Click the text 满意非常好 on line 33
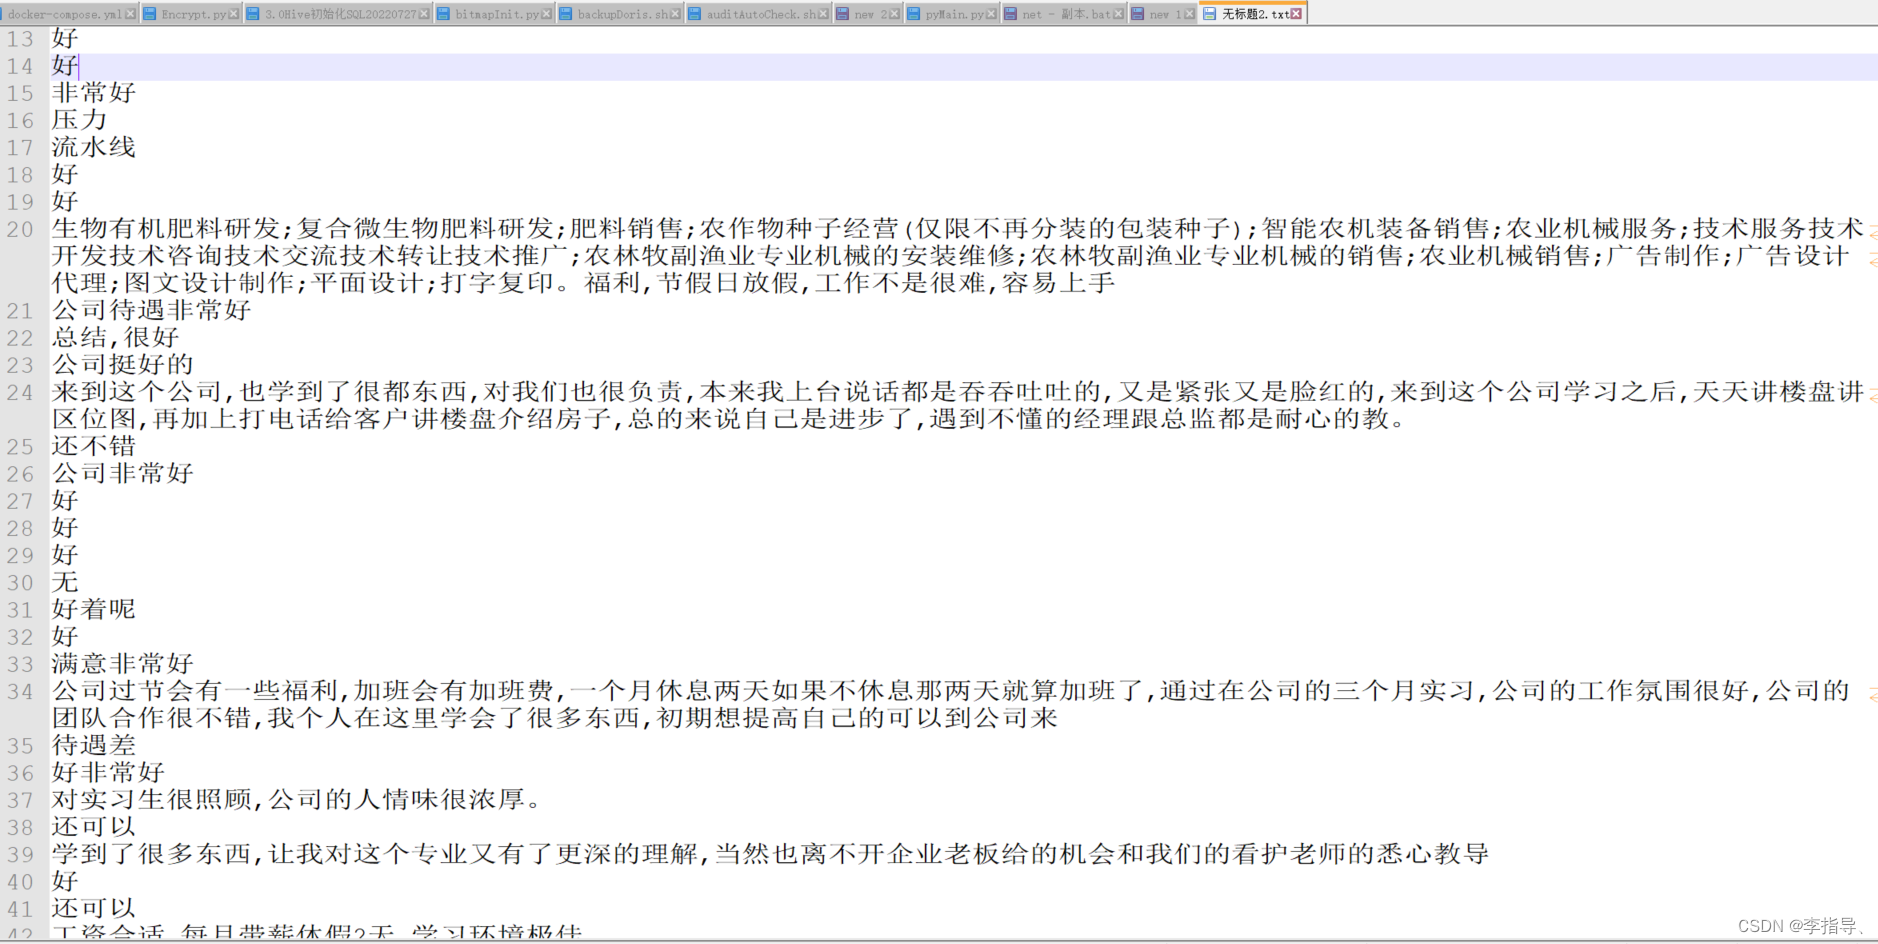The height and width of the screenshot is (944, 1878). tap(123, 663)
